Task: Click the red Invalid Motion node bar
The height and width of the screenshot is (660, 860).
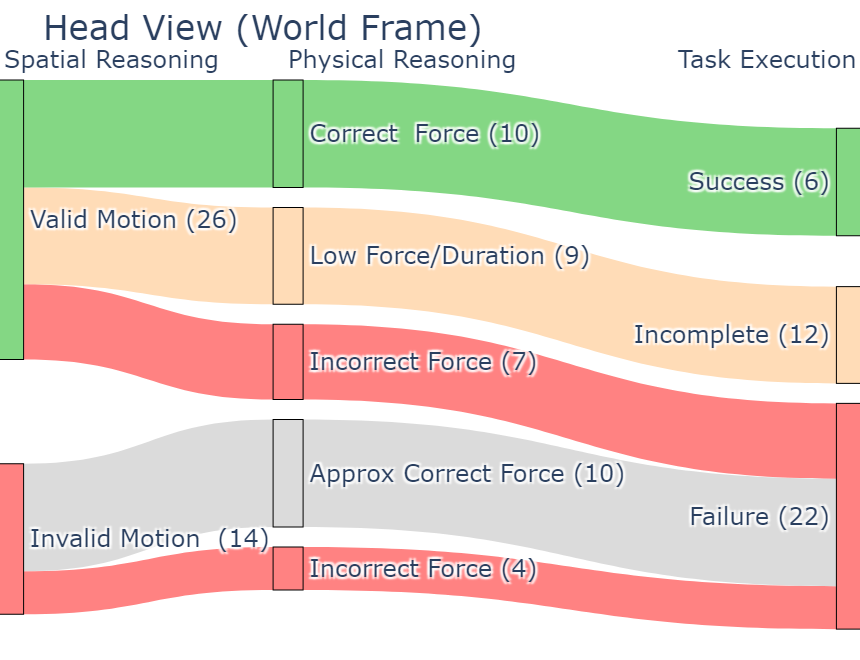Action: click(11, 538)
